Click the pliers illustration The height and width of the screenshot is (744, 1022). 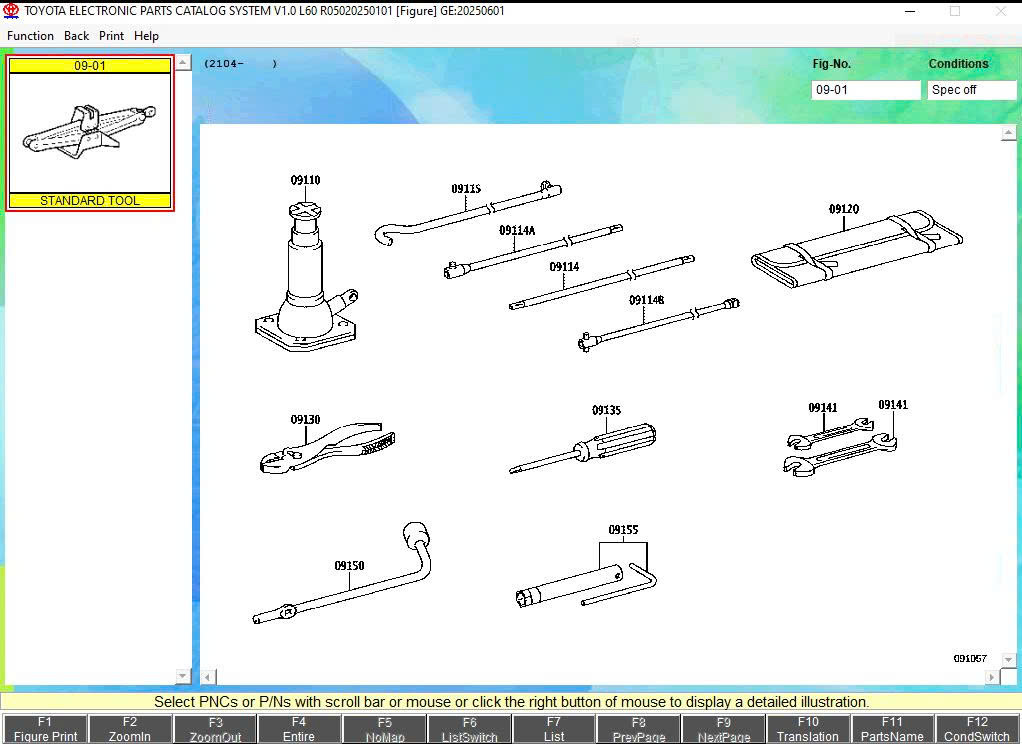coord(328,449)
